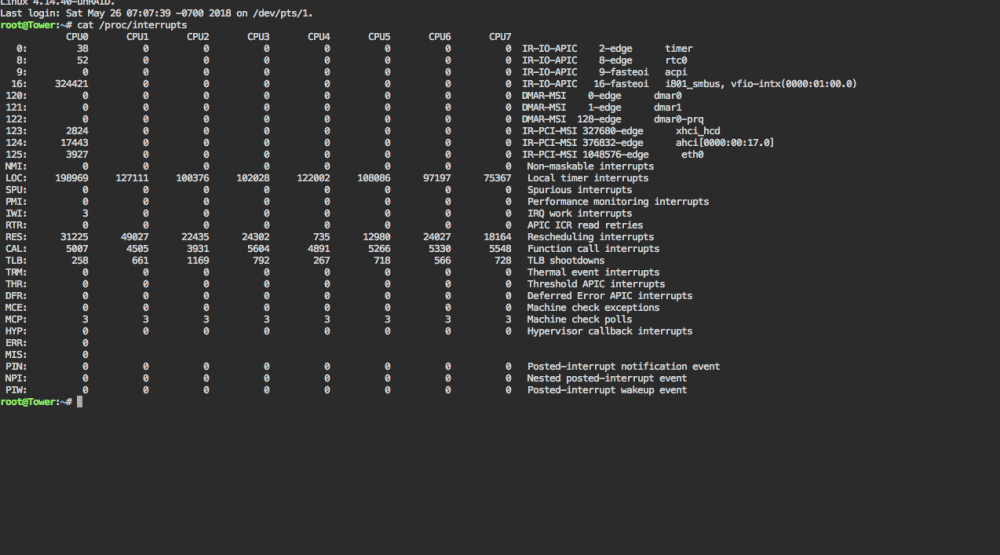Click 'Hypervisor callback interrupts' description
Viewport: 1000px width, 555px height.
pyautogui.click(x=610, y=332)
